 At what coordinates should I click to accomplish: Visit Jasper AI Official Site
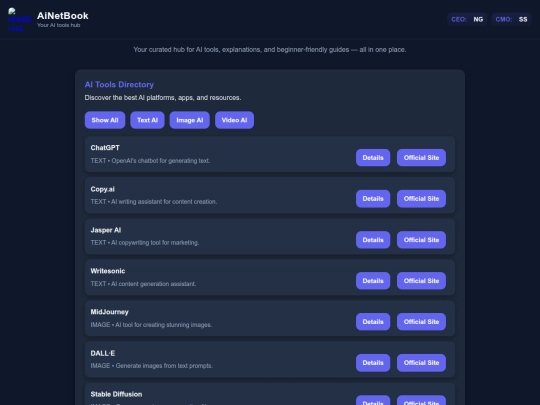pyautogui.click(x=422, y=240)
